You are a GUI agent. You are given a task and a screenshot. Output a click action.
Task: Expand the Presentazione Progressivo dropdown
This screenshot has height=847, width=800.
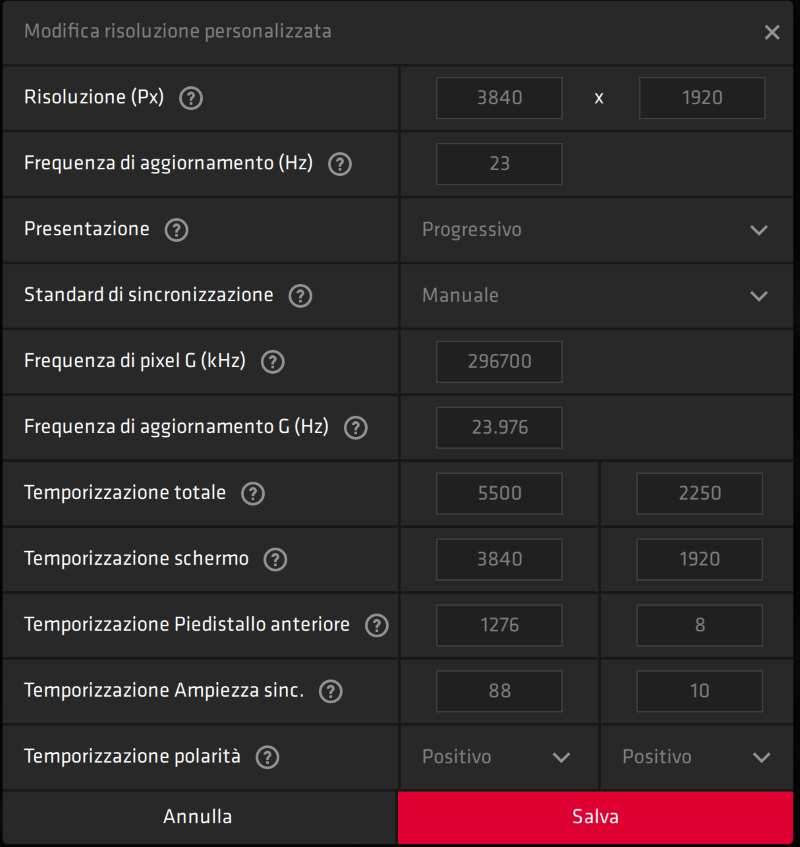tap(596, 230)
